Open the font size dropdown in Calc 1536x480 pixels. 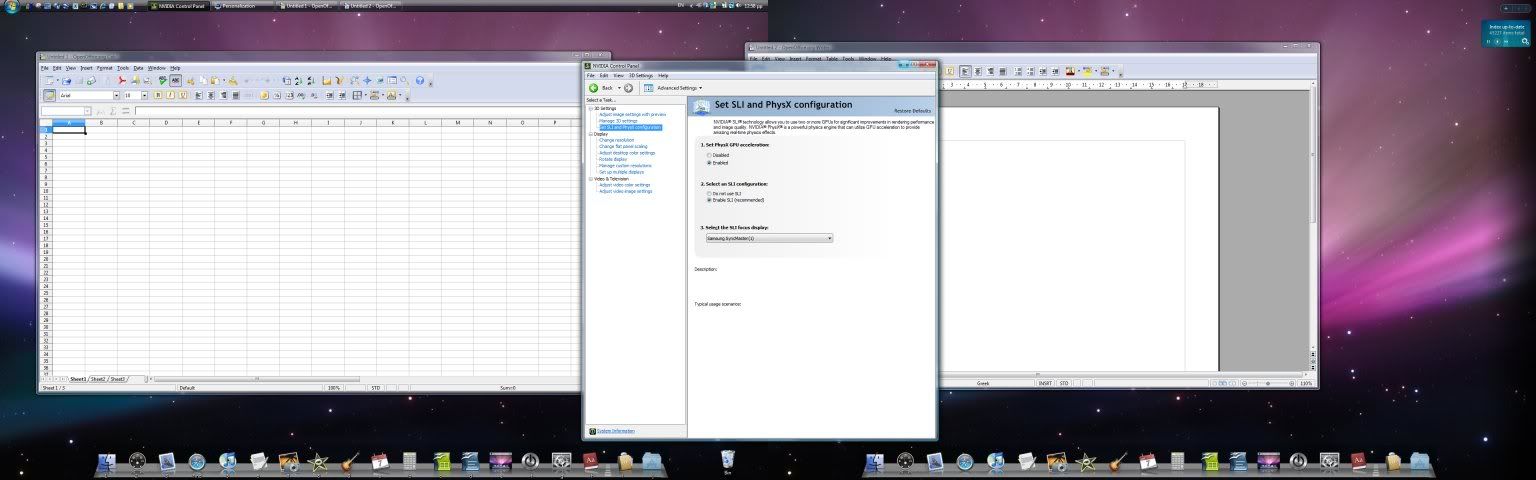coord(144,95)
